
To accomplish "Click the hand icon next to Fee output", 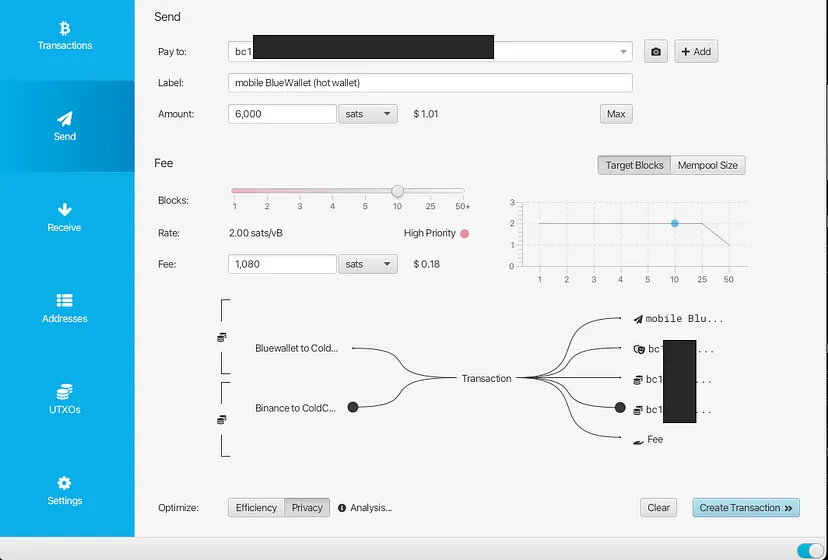I will [638, 441].
